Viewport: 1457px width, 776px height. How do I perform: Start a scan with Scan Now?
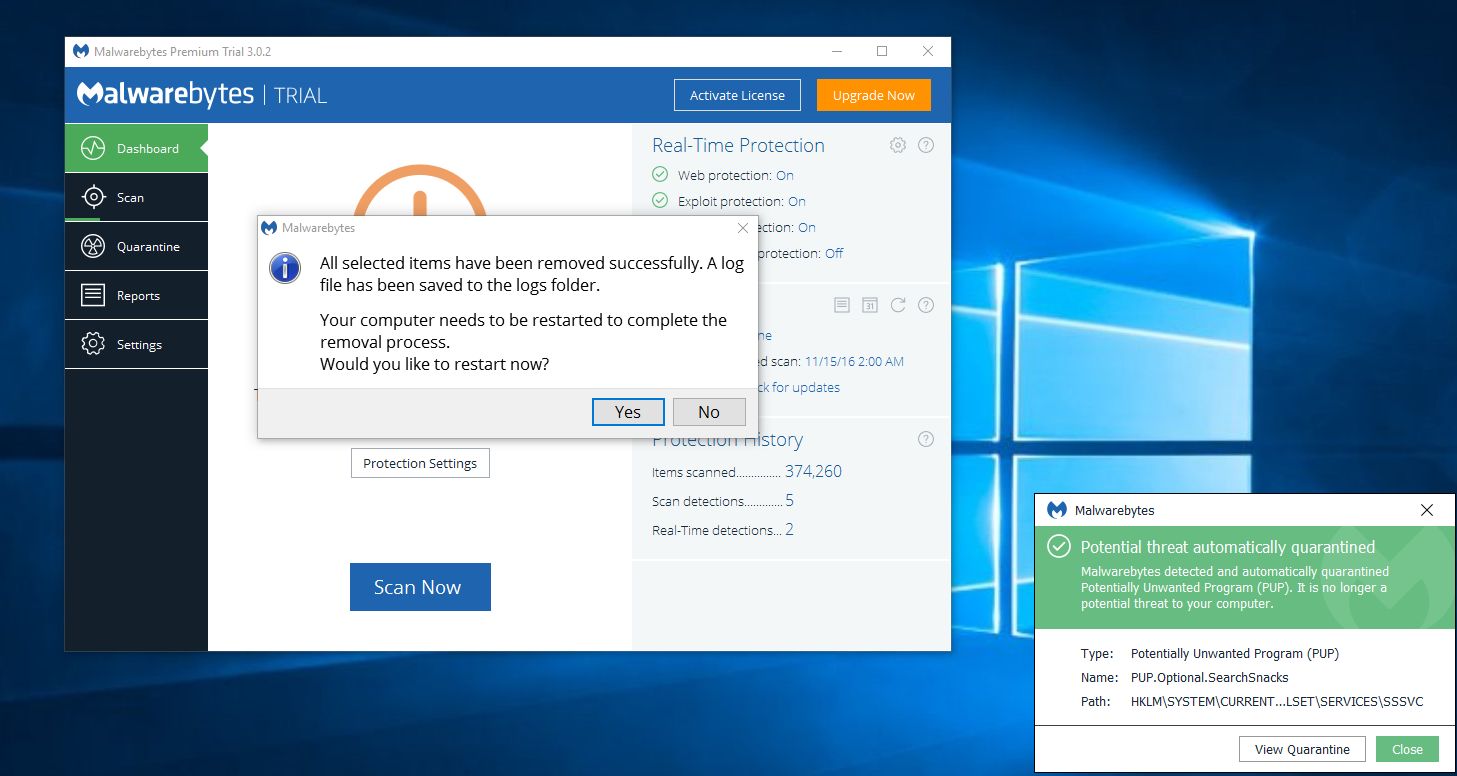click(420, 587)
